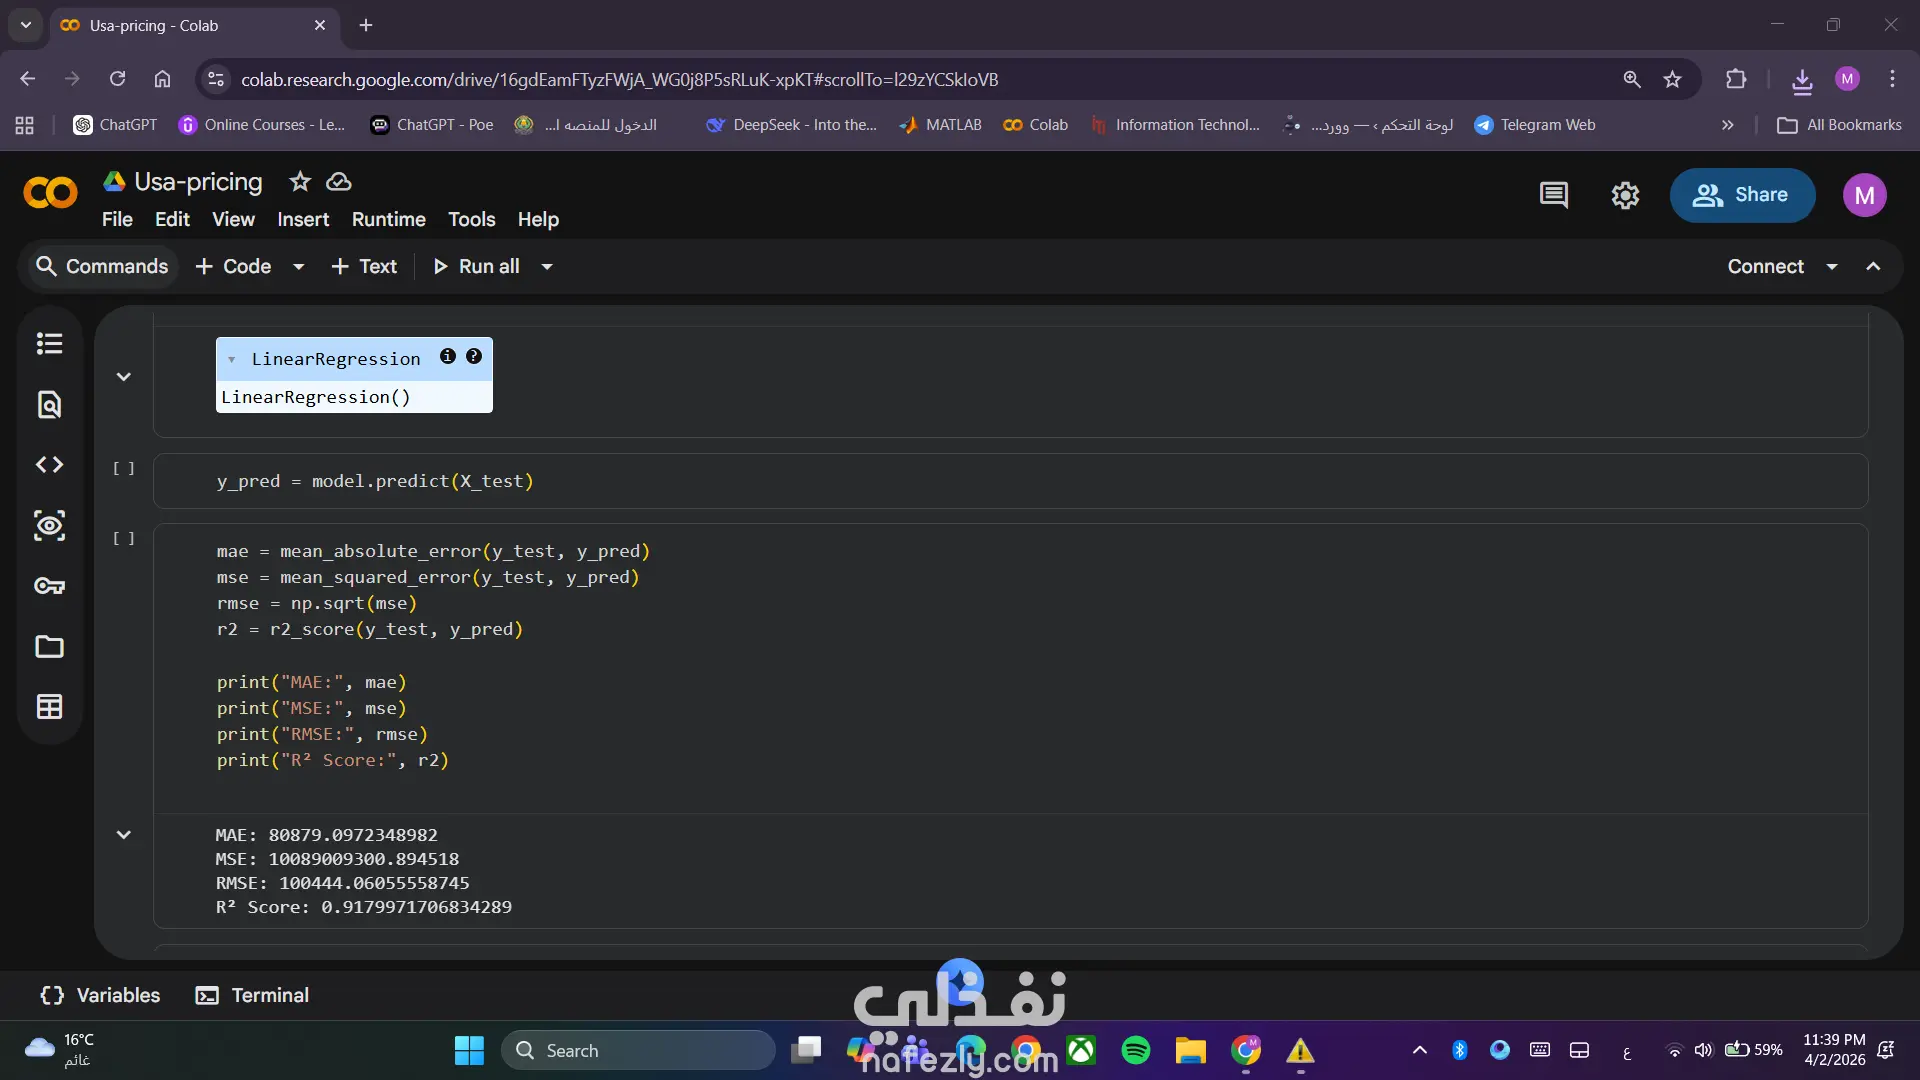Image resolution: width=1920 pixels, height=1080 pixels.
Task: Star the Usa-pricing notebook
Action: 300,182
